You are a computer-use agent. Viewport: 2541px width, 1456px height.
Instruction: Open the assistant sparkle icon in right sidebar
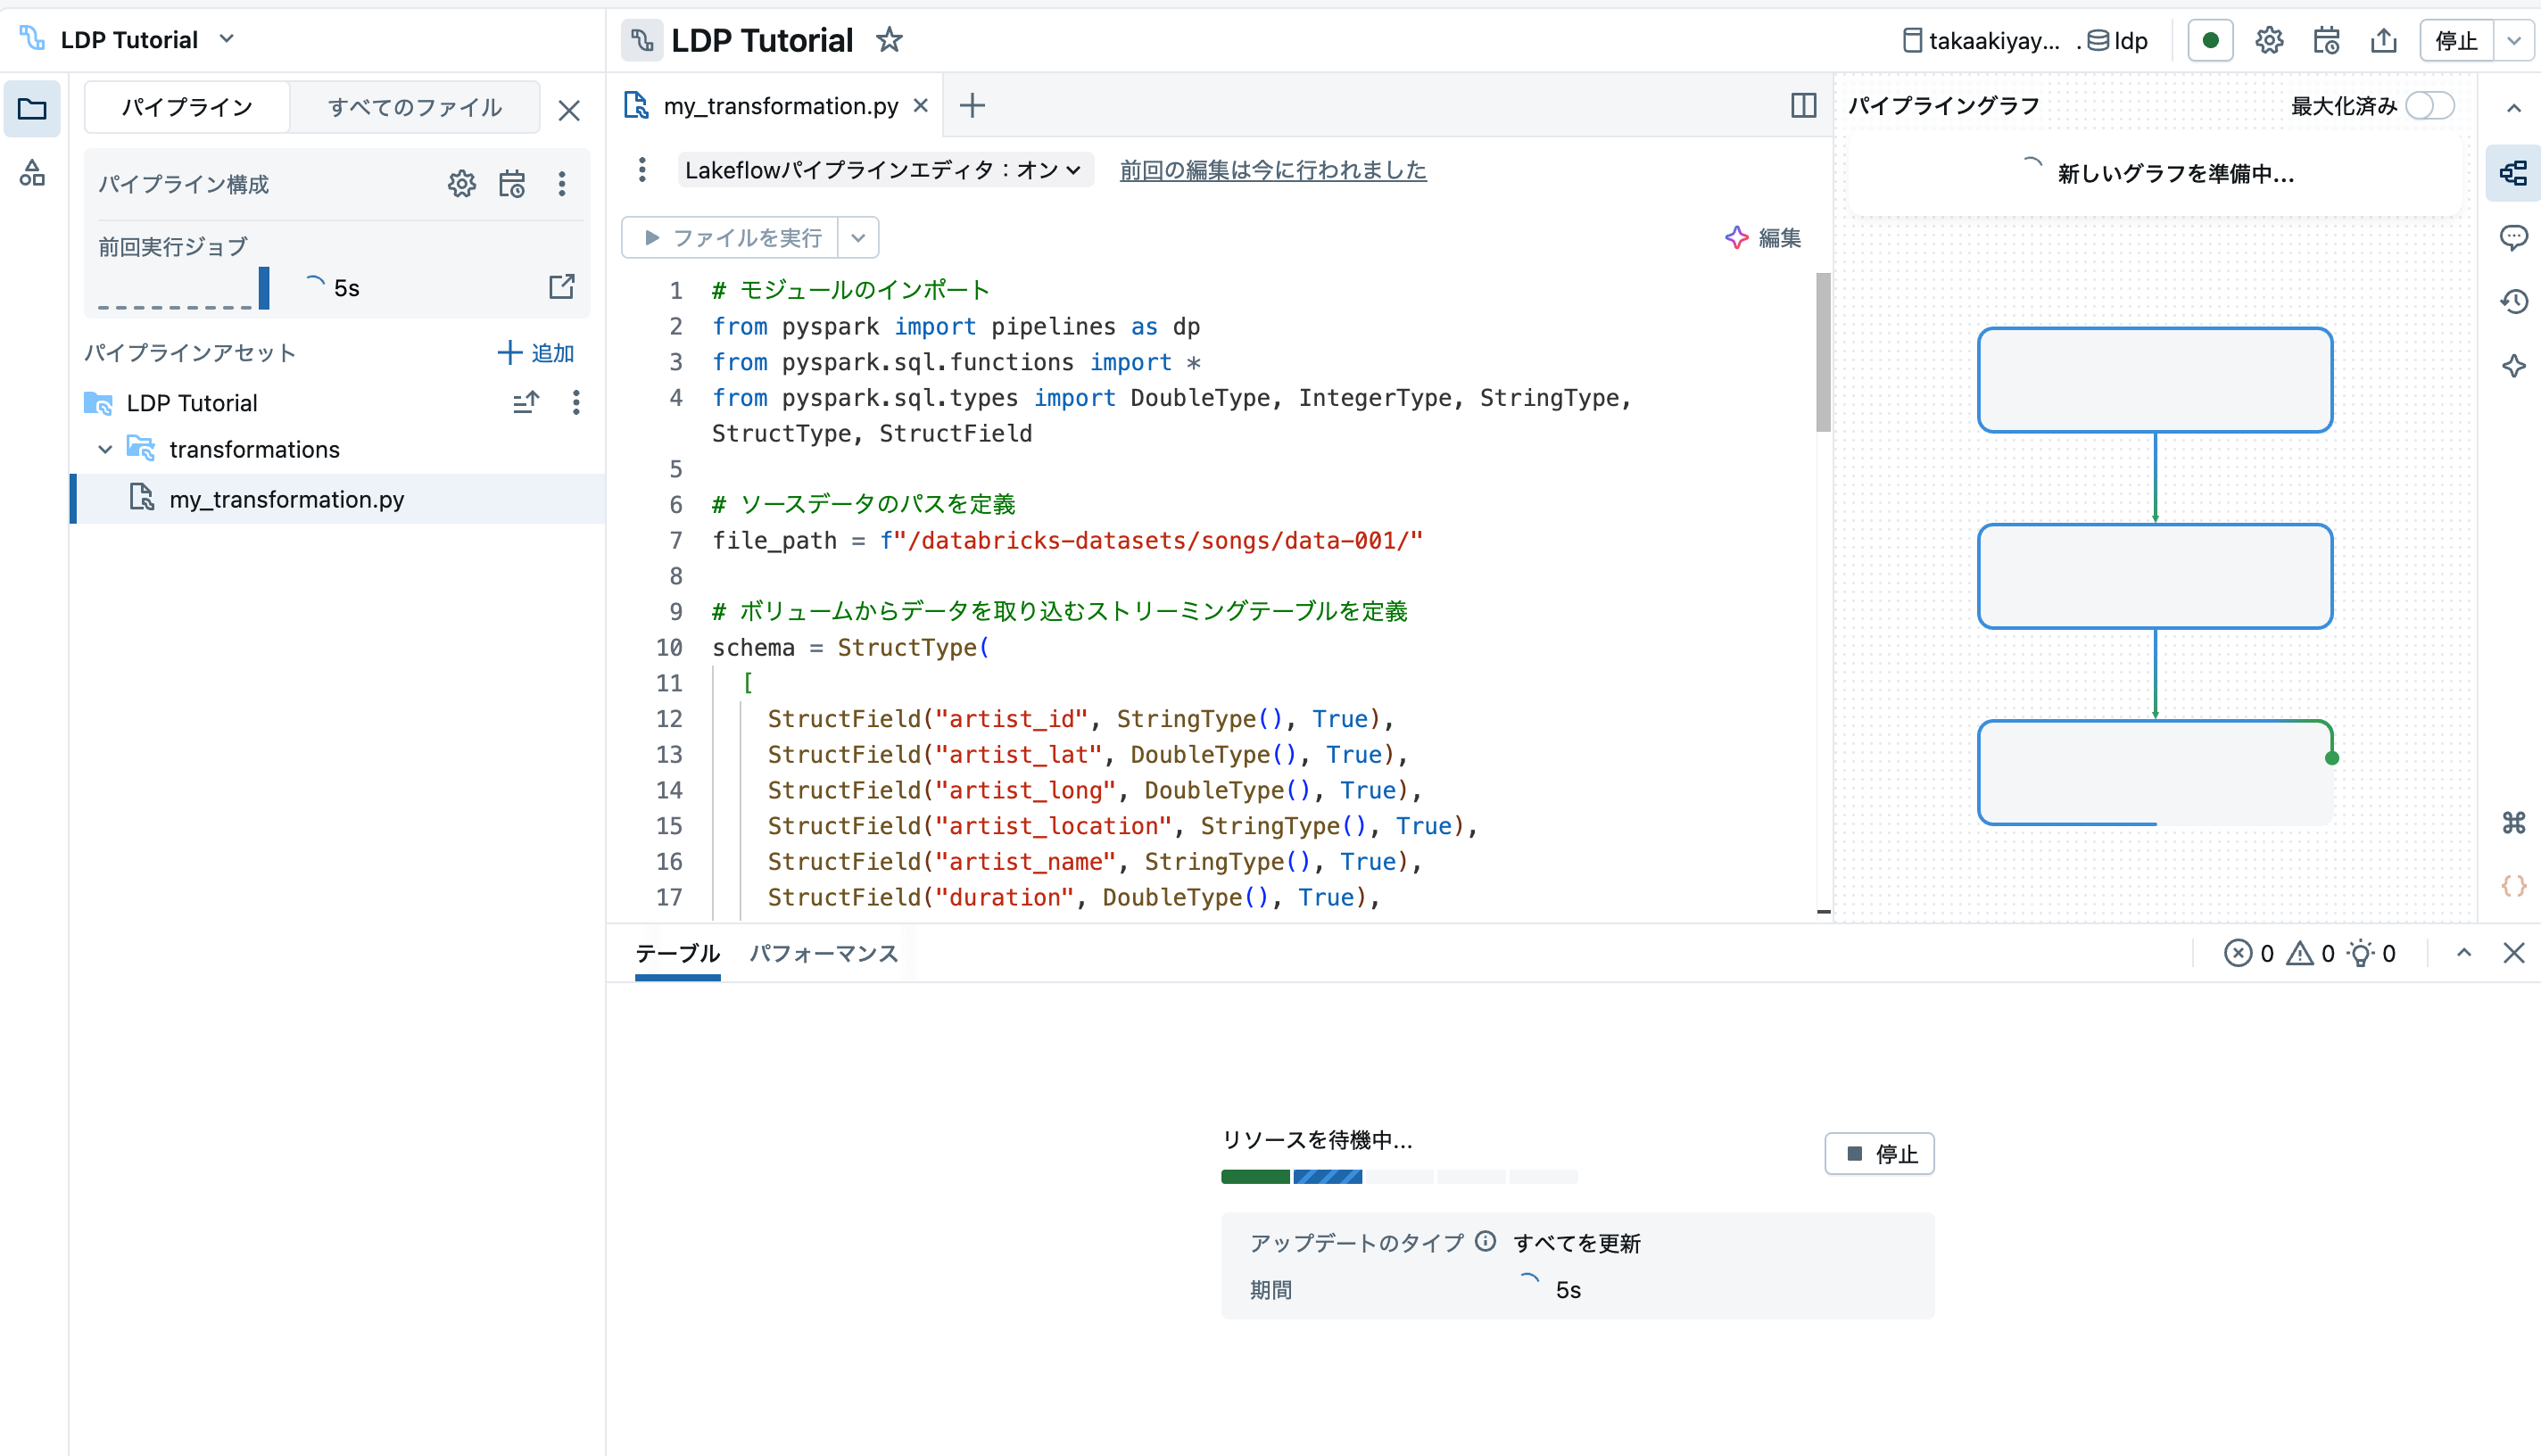coord(2513,365)
